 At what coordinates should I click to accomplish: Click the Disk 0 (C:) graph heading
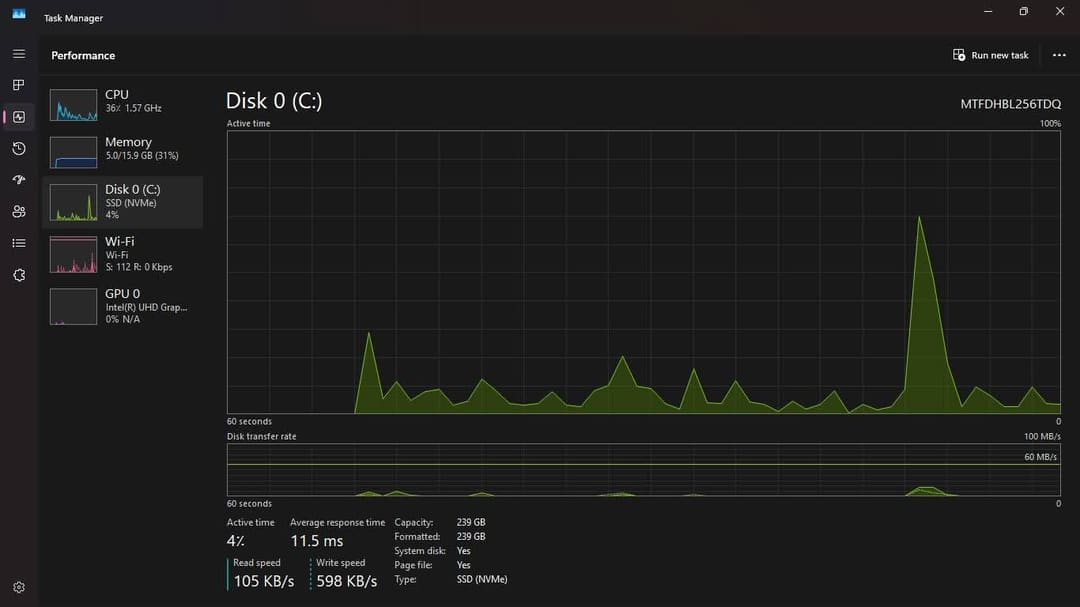tap(274, 101)
